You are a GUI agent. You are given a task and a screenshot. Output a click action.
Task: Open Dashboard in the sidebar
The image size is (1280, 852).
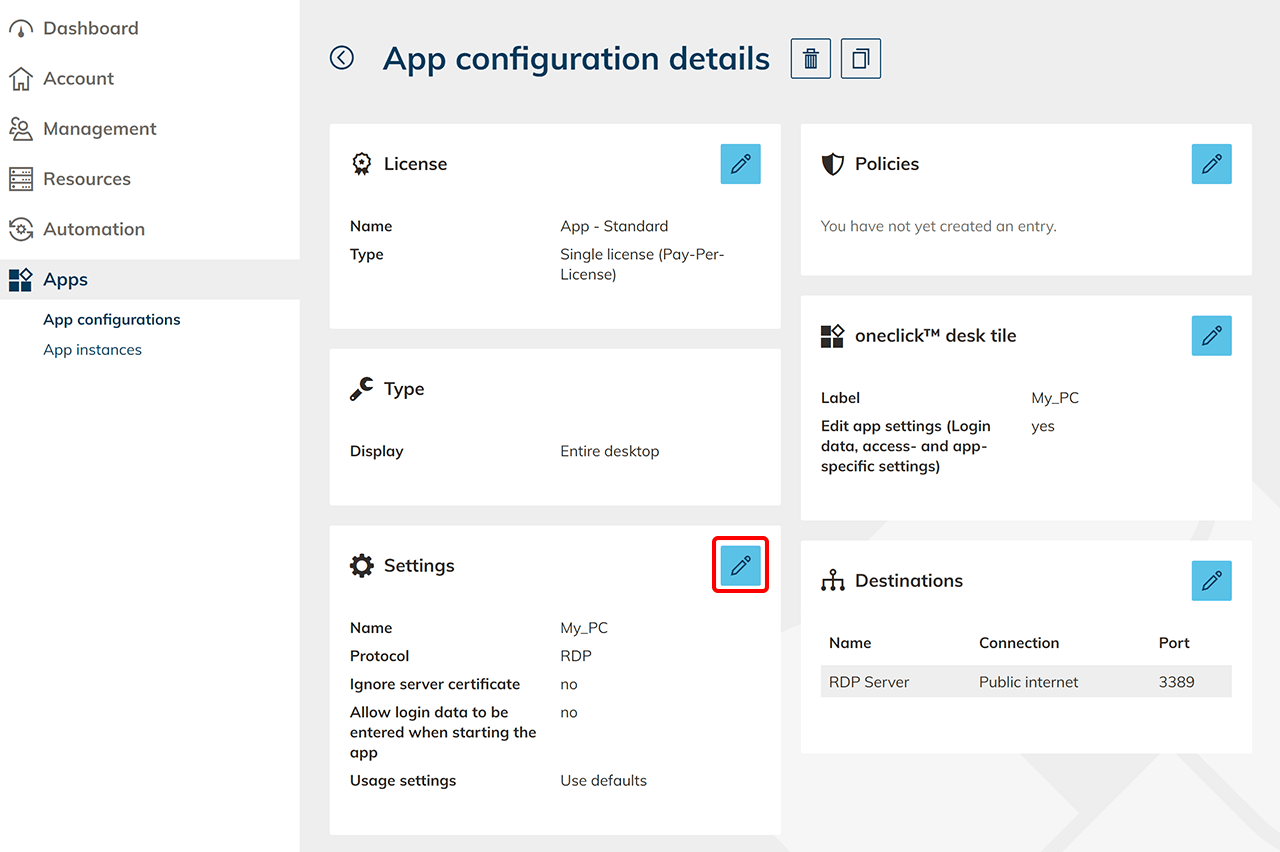90,29
